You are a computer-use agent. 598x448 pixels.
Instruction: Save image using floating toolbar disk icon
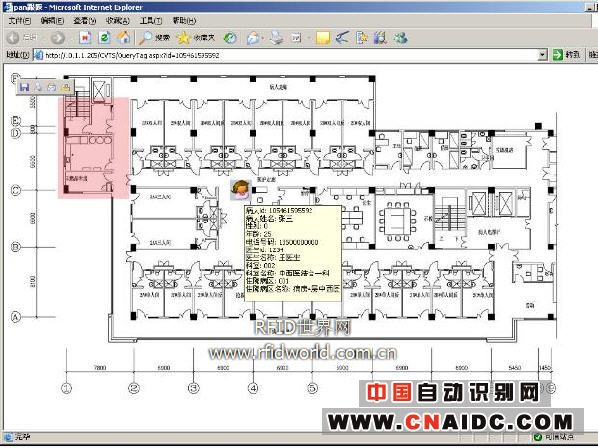click(24, 87)
